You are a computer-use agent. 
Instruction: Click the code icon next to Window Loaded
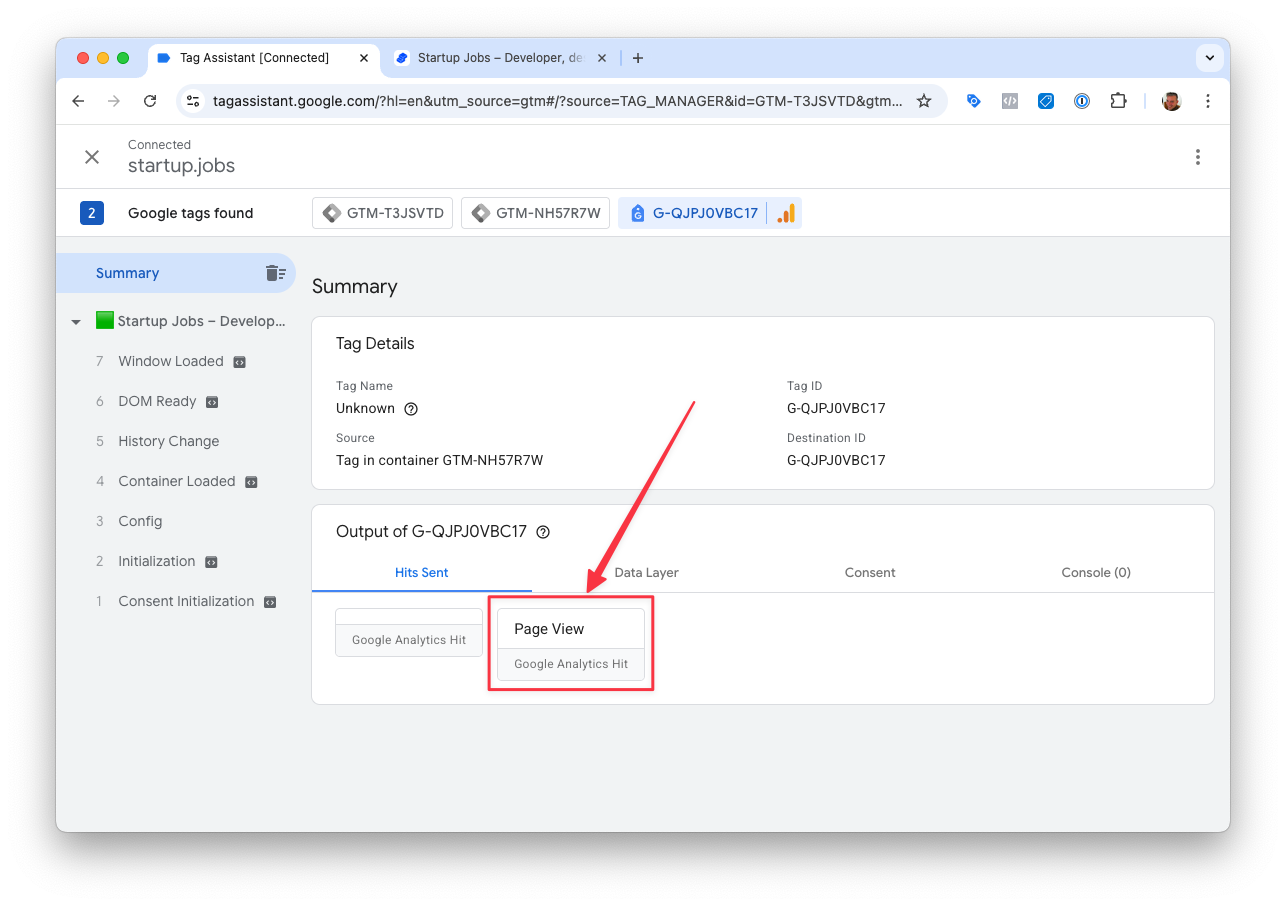coord(240,362)
